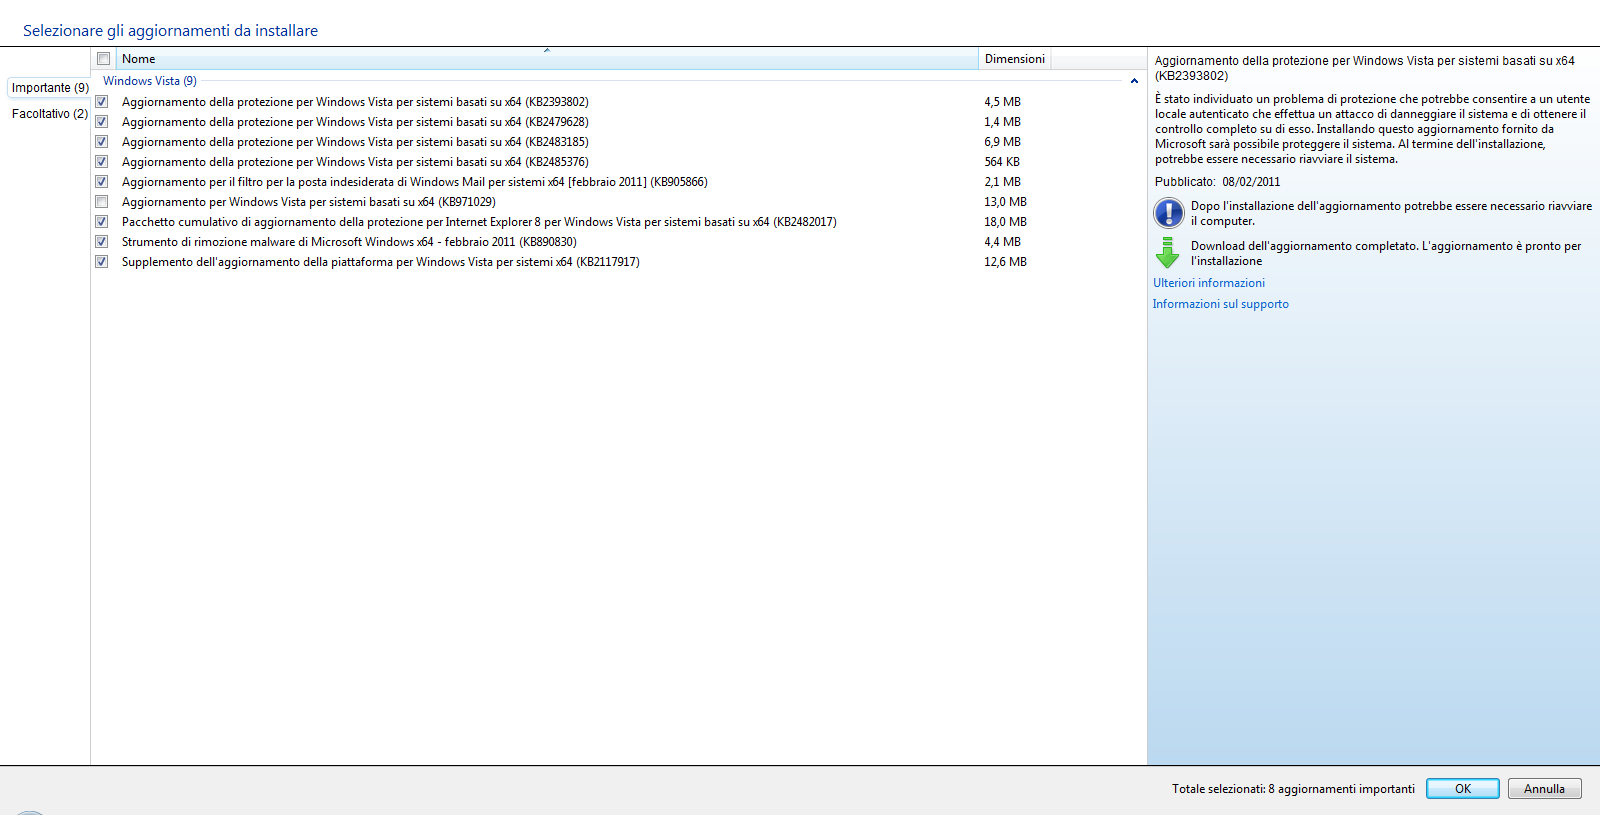Select the Windows Mail junk filter KB905866 row
This screenshot has width=1600, height=815.
click(x=619, y=182)
